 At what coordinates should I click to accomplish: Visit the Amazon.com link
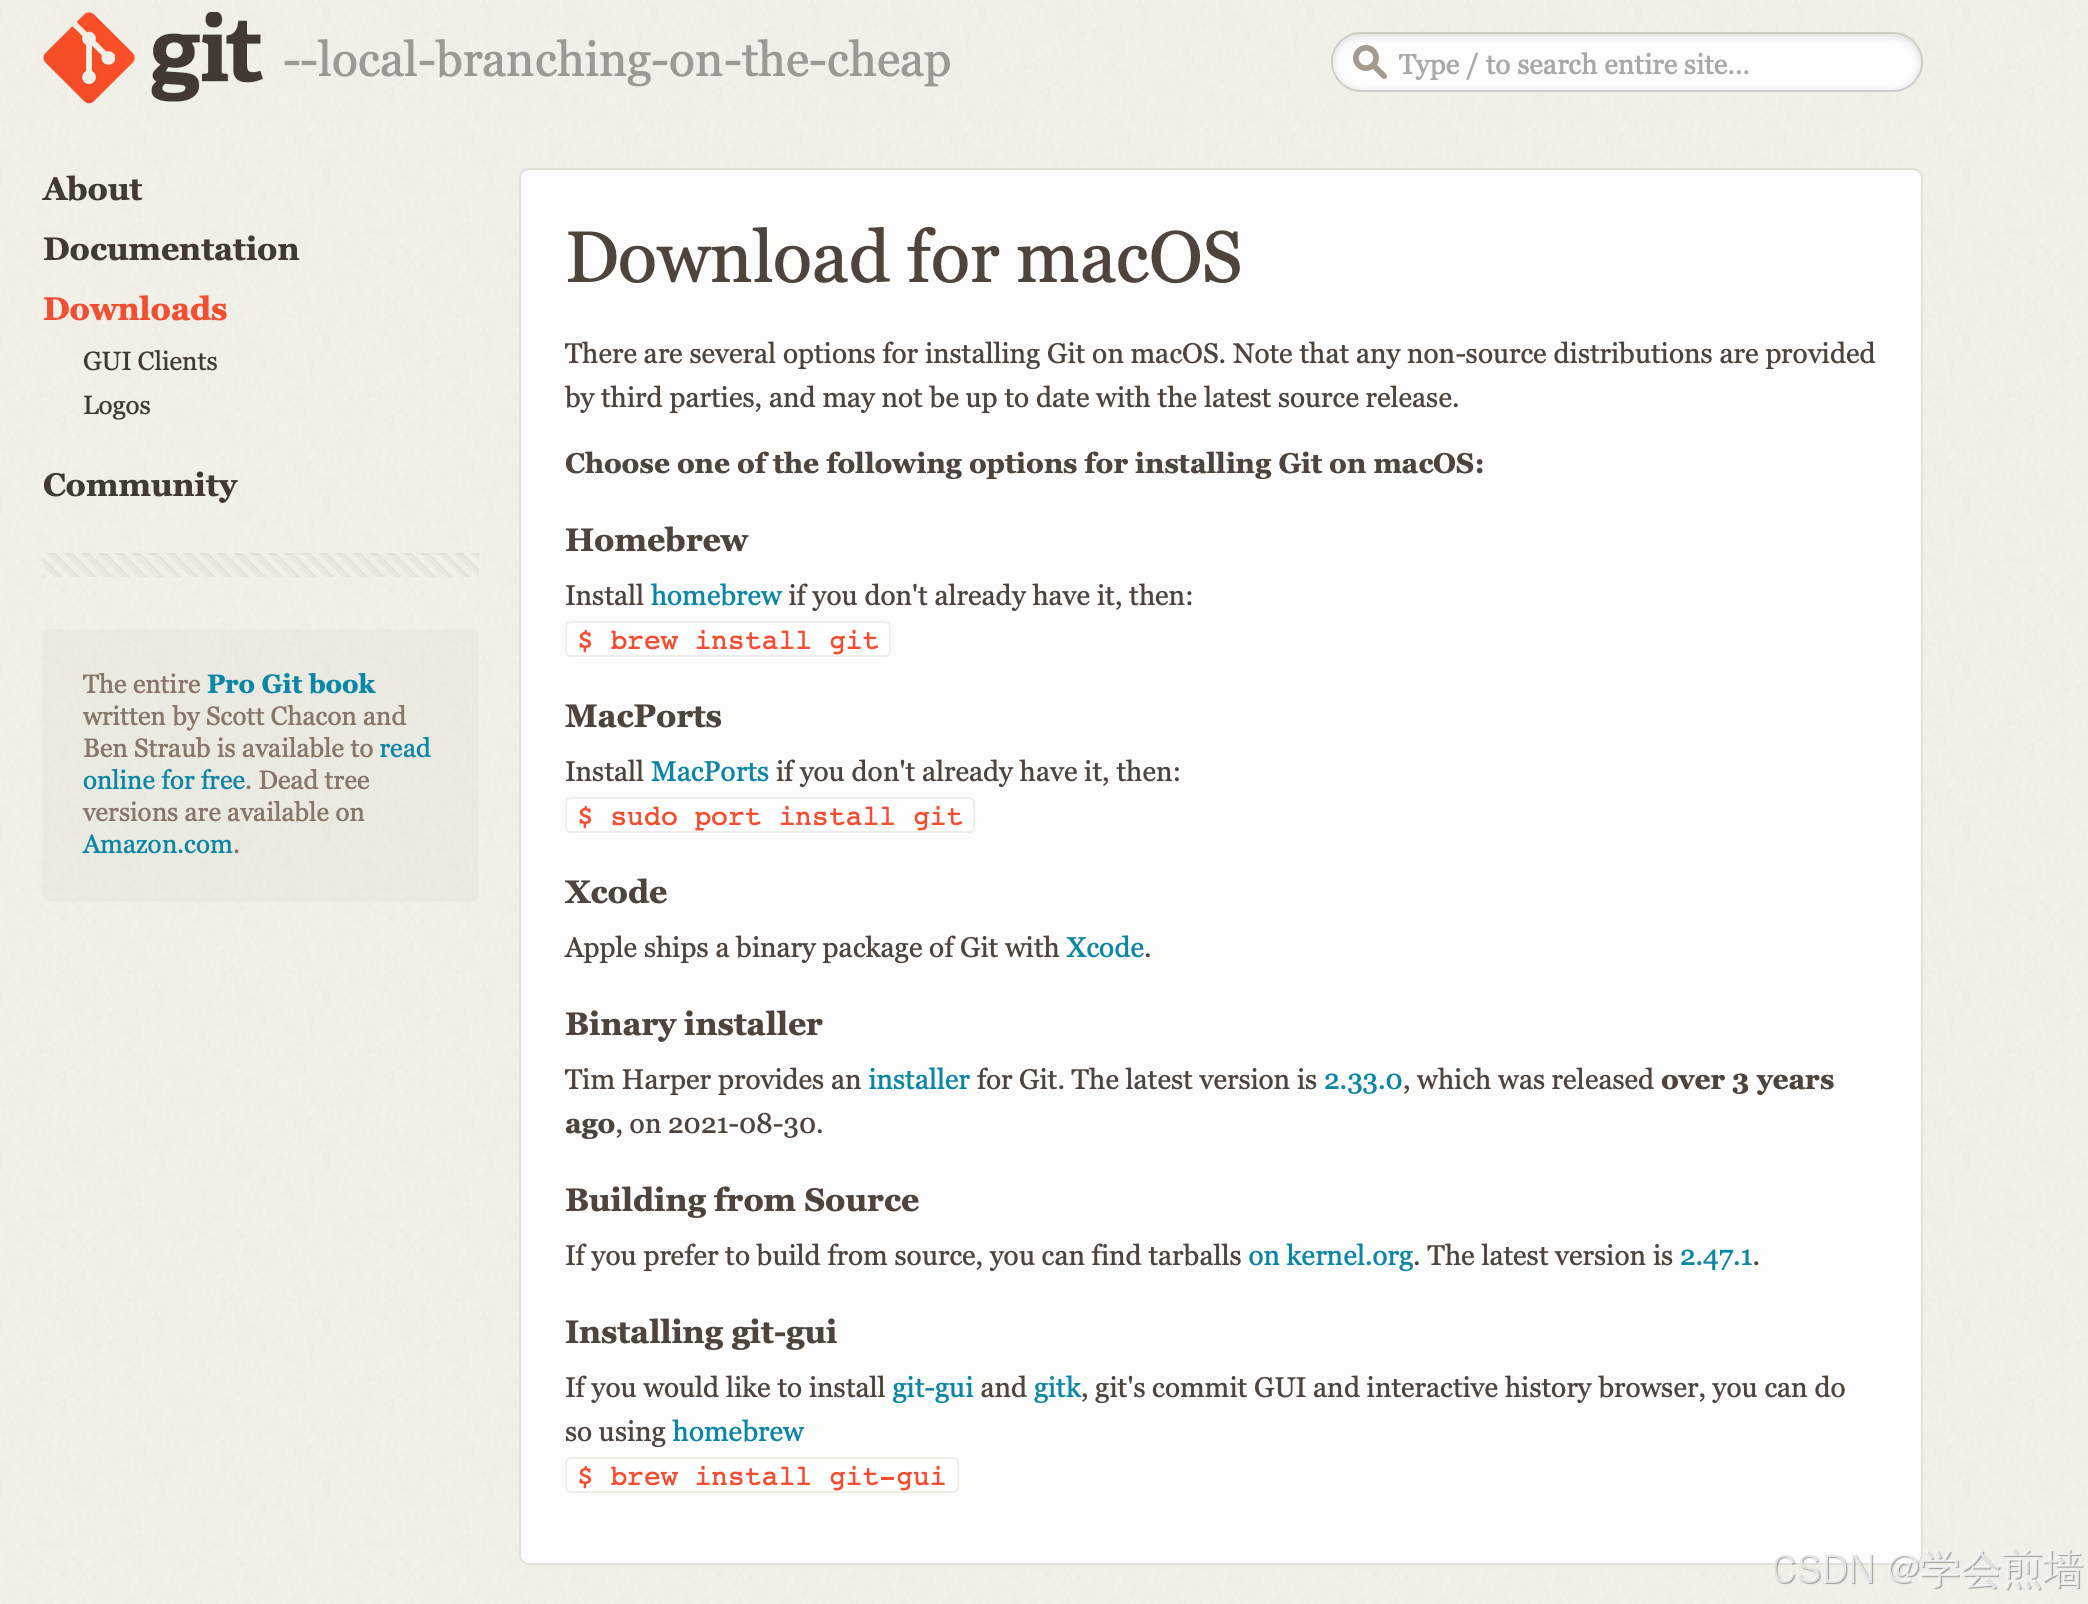point(158,844)
